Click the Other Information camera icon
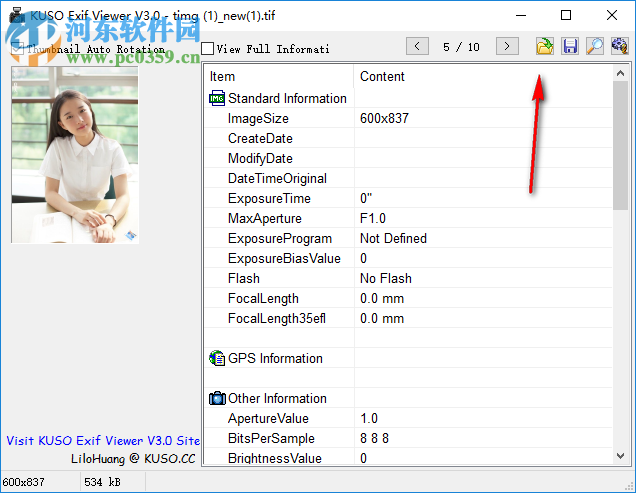The height and width of the screenshot is (493, 636). pos(217,398)
